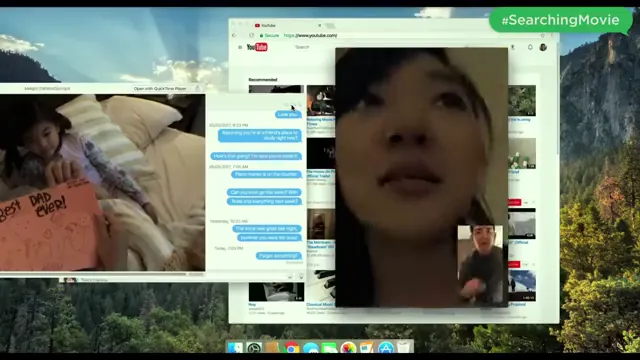
Task: Click the YouTube upload icon
Action: (x=513, y=47)
